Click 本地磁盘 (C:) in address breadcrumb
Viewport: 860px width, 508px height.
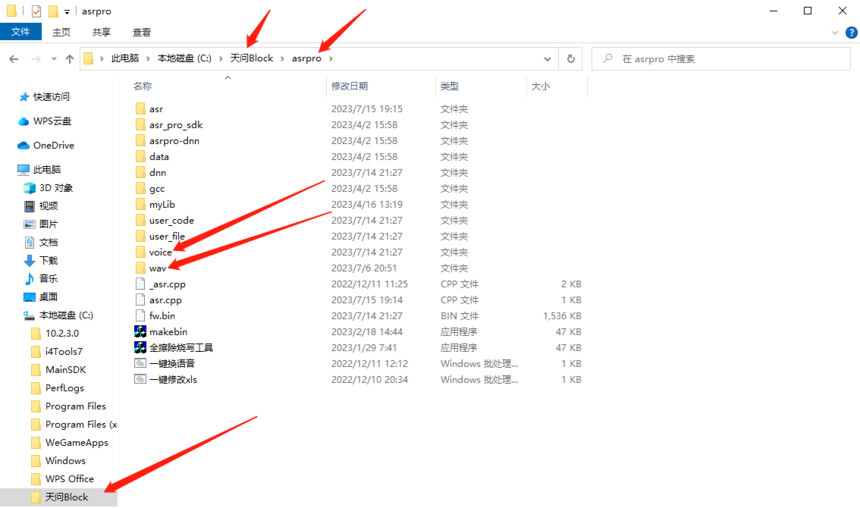(184, 58)
